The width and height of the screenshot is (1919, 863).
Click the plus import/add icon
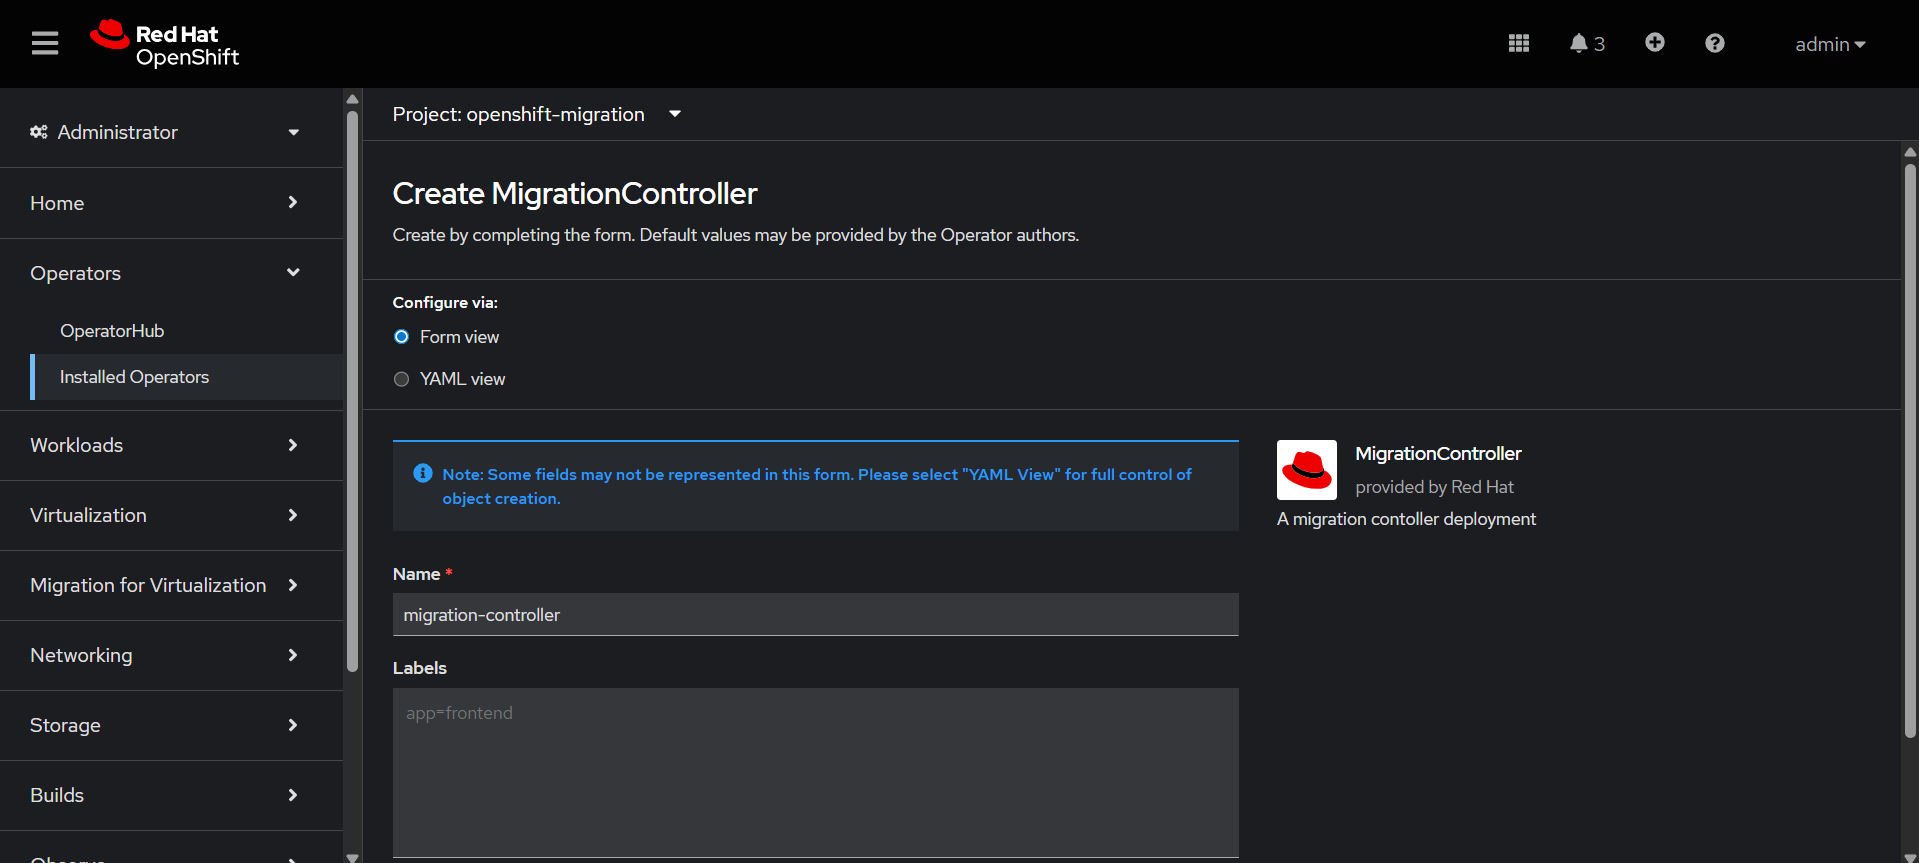tap(1654, 42)
